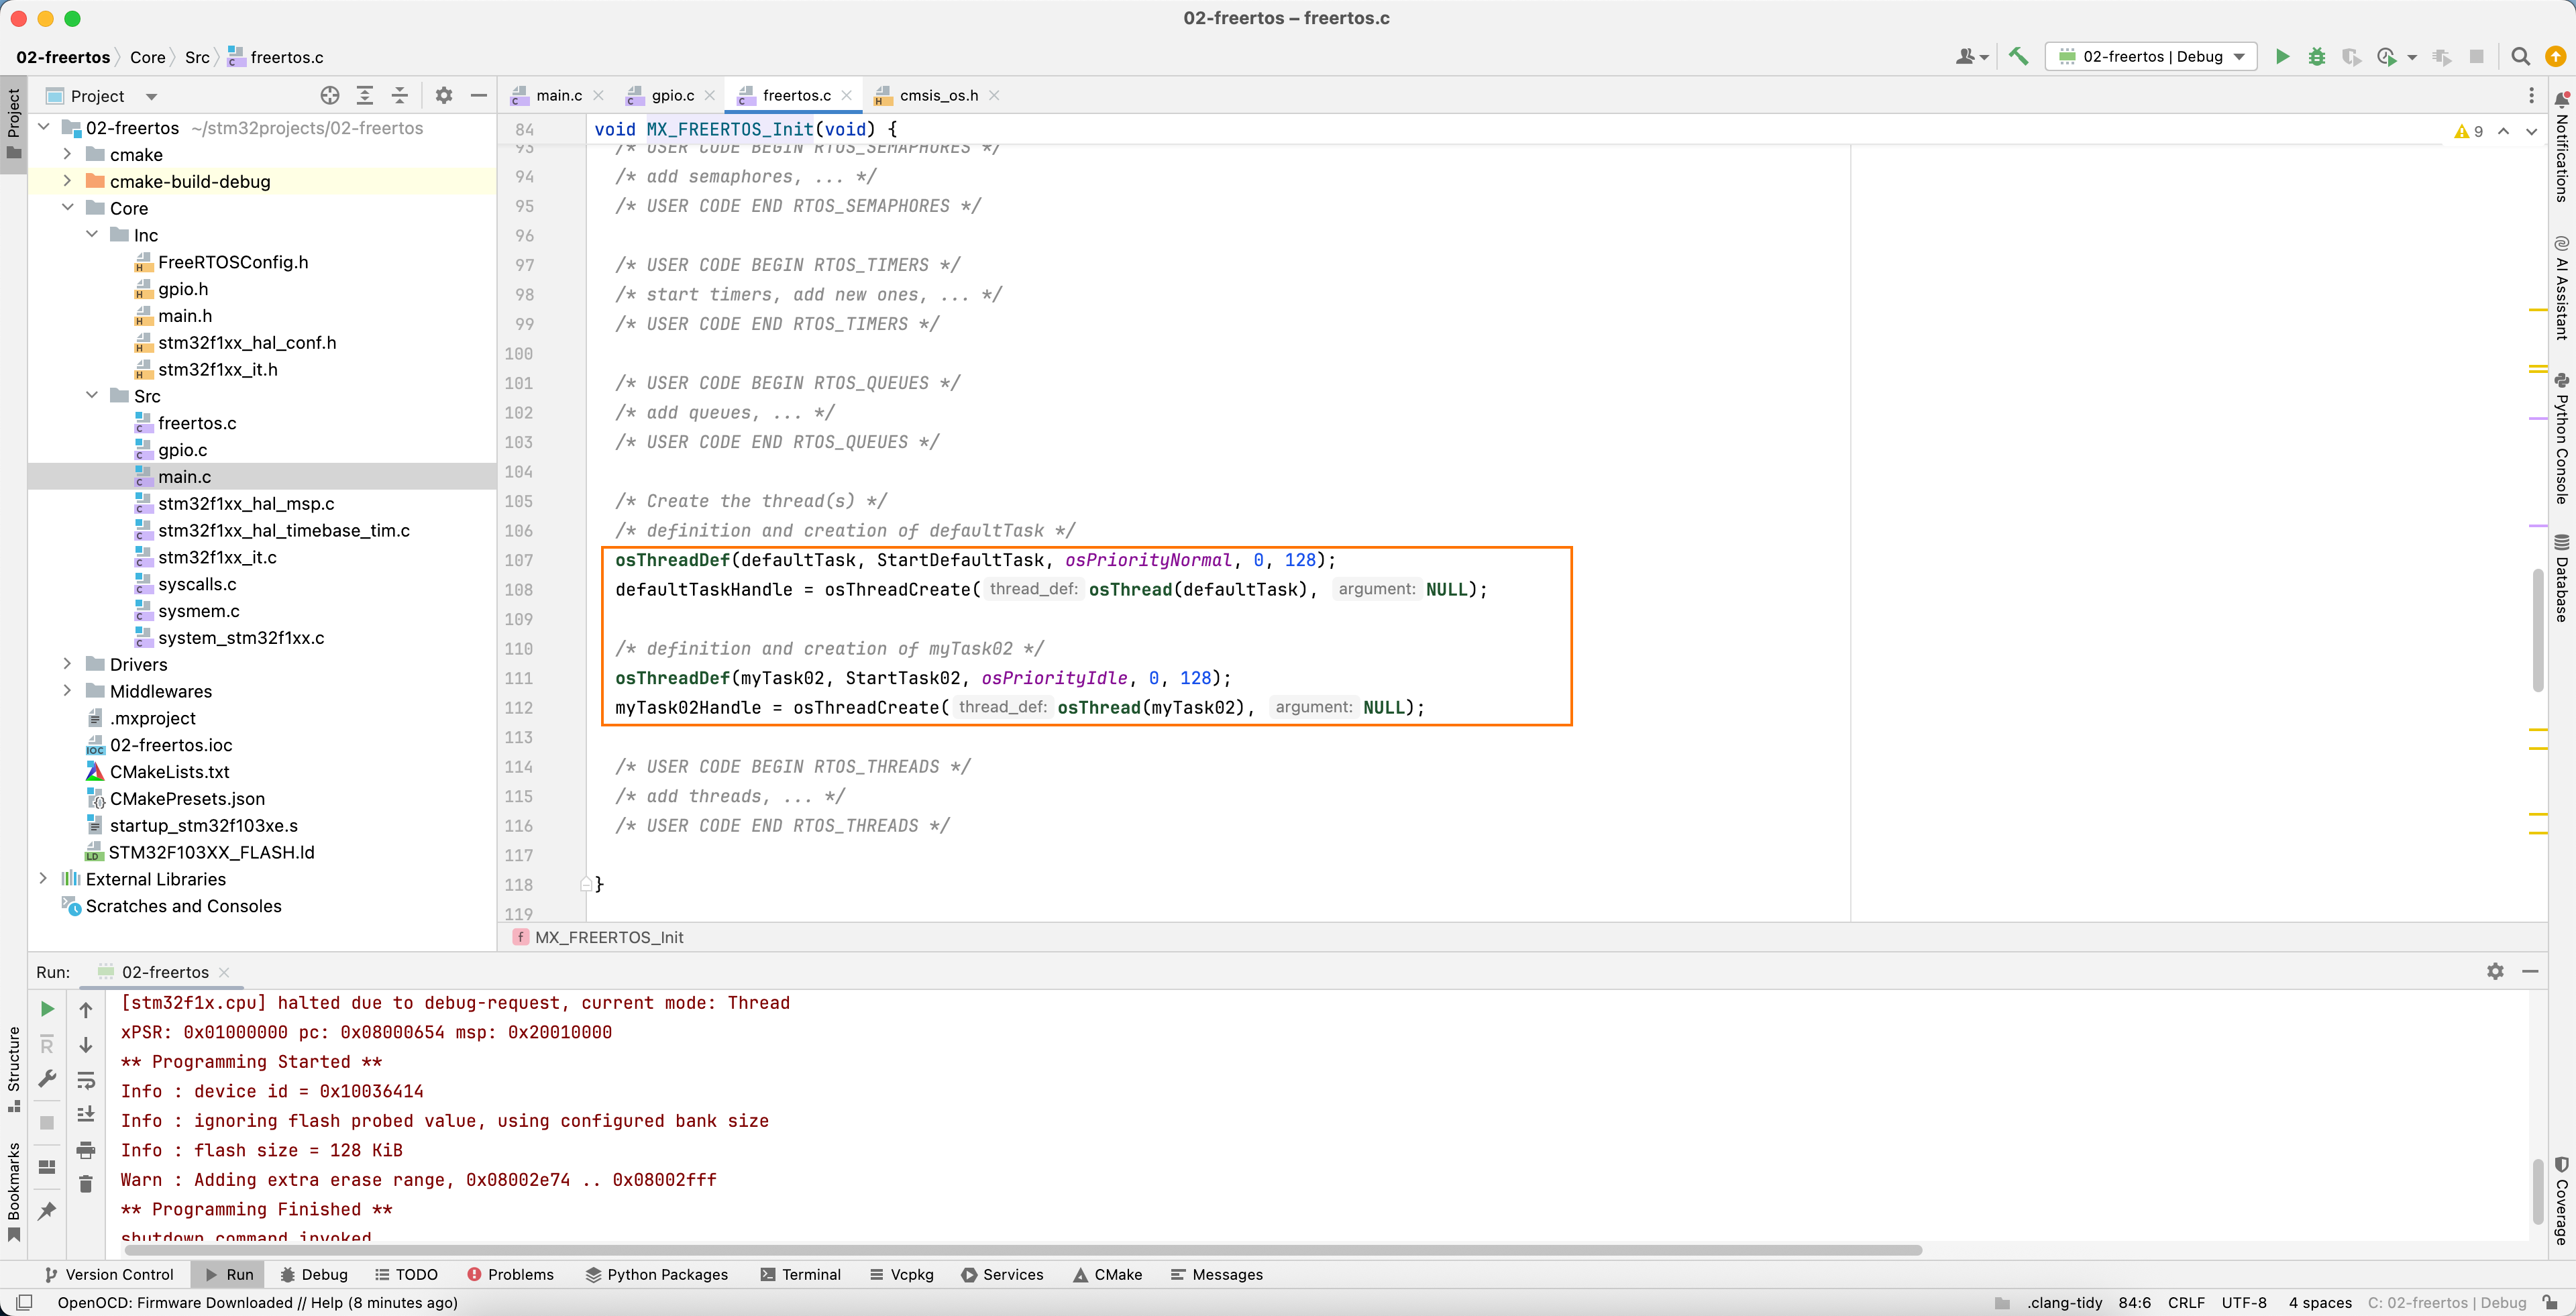Open Search Everywhere magnifier icon
2576x1316 pixels.
[2520, 56]
